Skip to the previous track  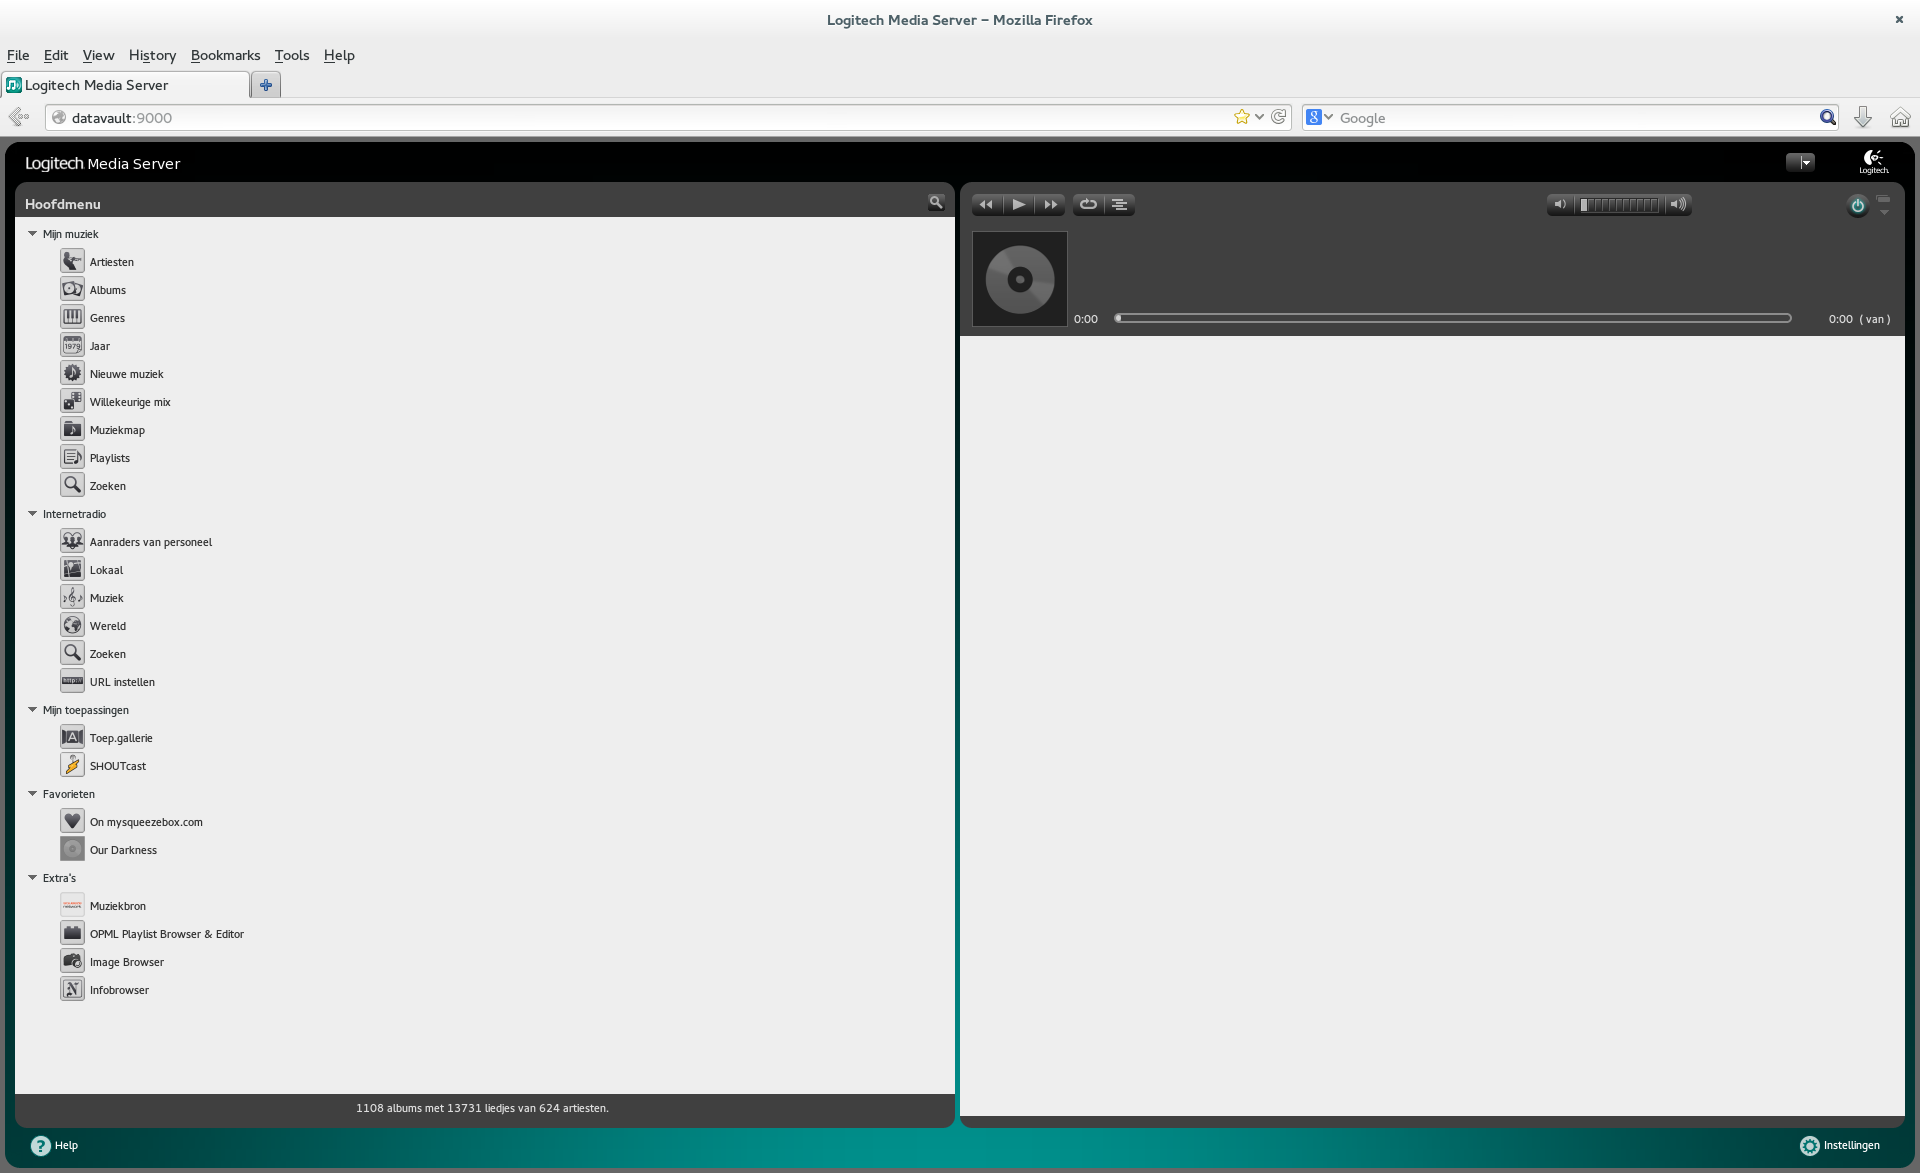987,204
